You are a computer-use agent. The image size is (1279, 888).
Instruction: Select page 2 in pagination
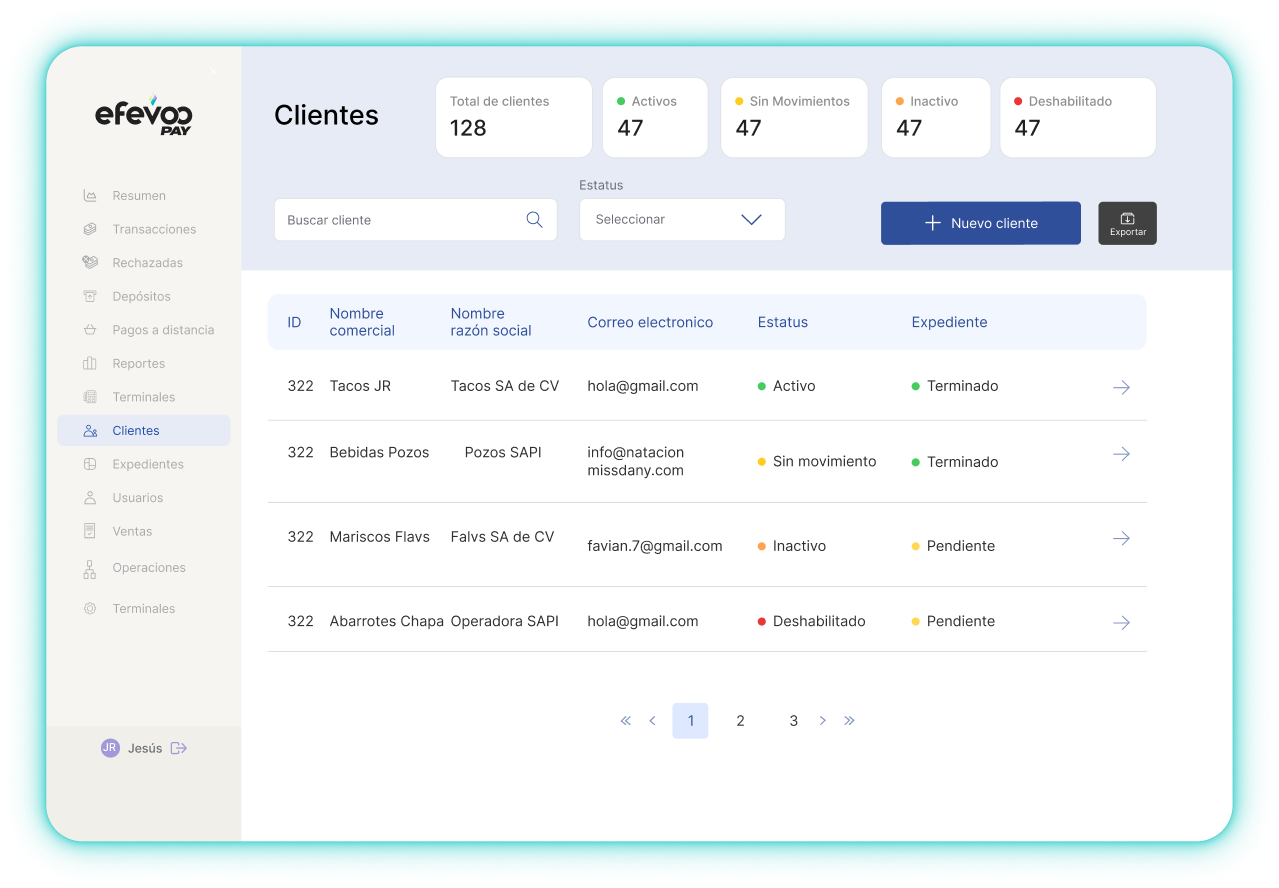coord(740,721)
